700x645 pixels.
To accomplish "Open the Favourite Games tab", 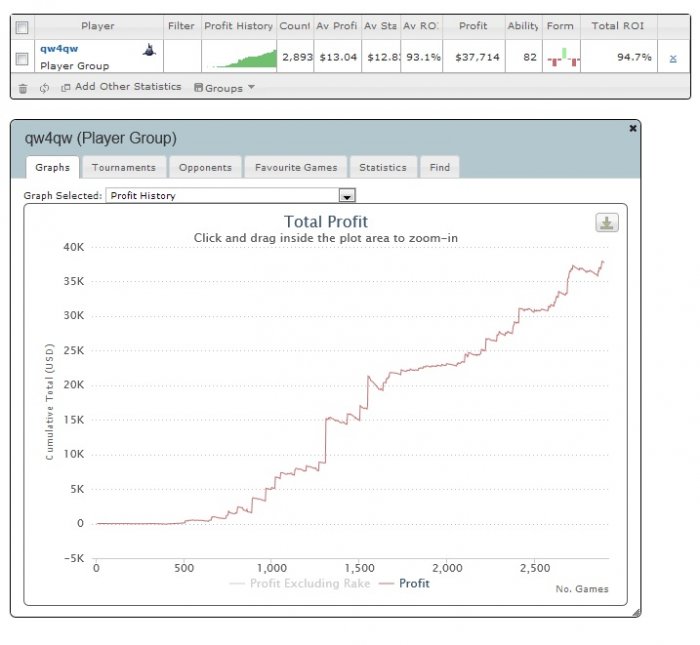I will click(x=296, y=167).
